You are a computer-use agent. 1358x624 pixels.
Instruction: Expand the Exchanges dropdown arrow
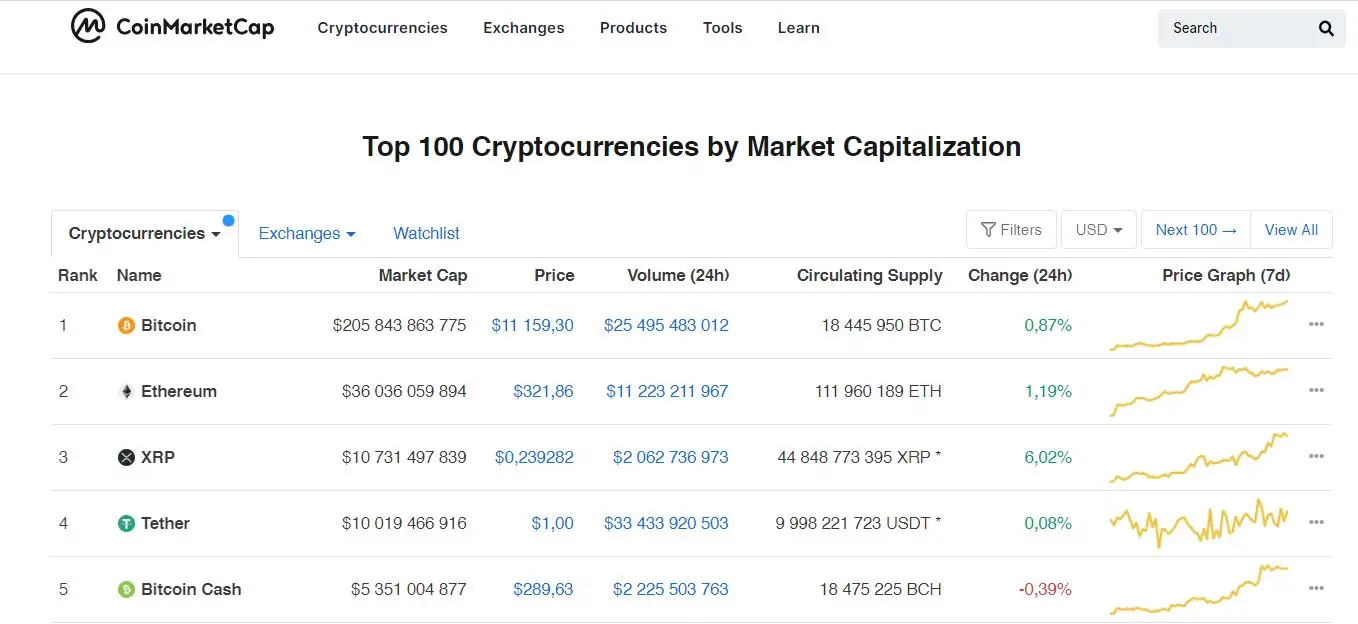349,233
